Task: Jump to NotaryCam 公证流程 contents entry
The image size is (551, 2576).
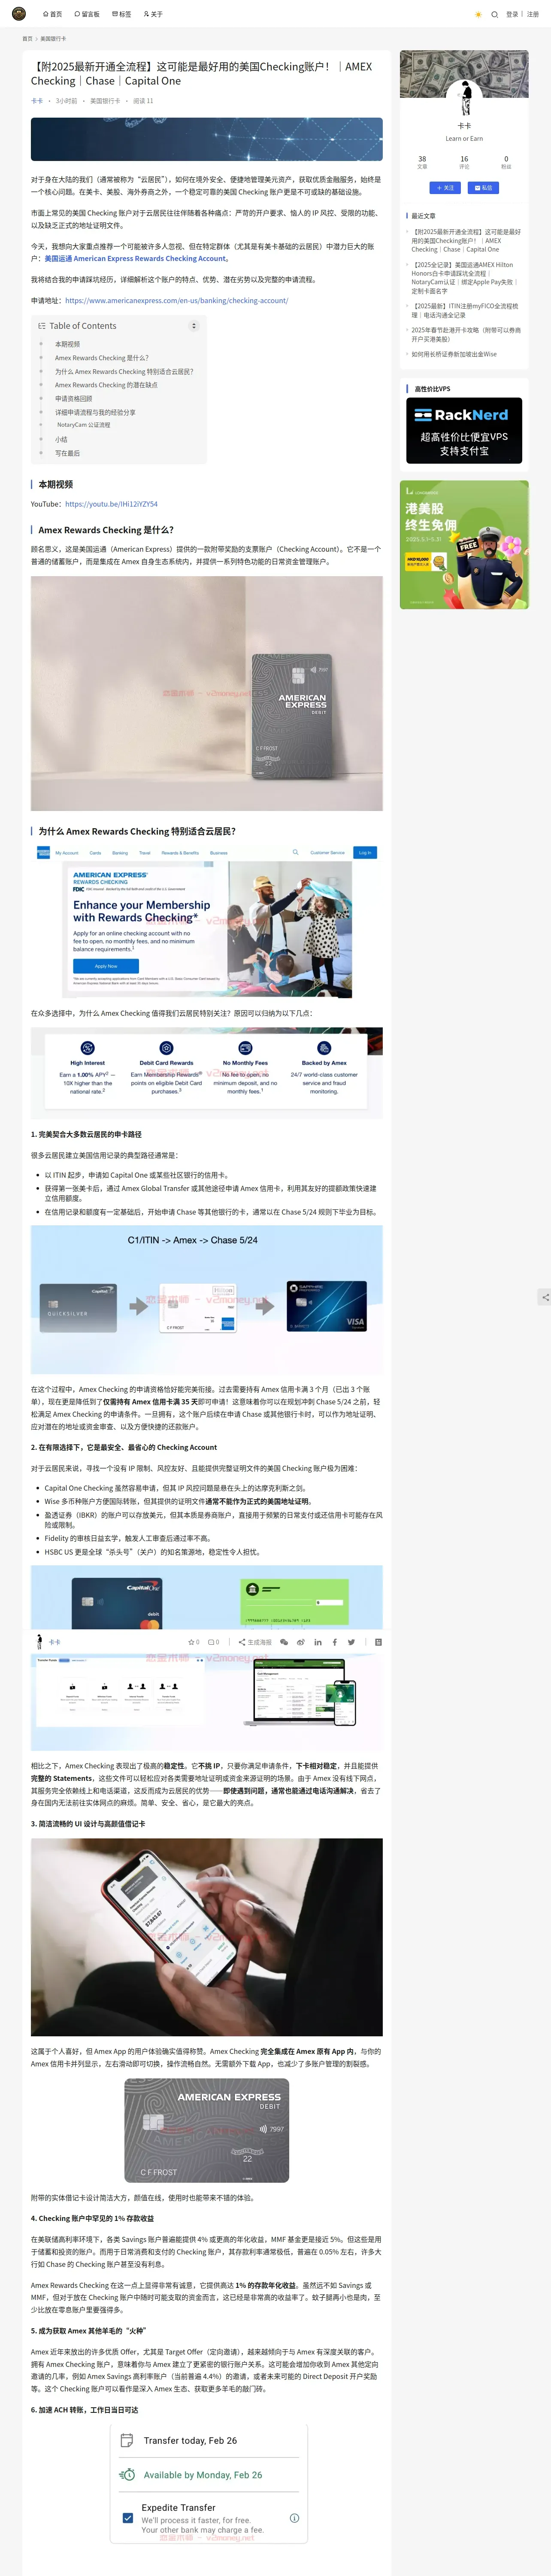Action: click(84, 425)
